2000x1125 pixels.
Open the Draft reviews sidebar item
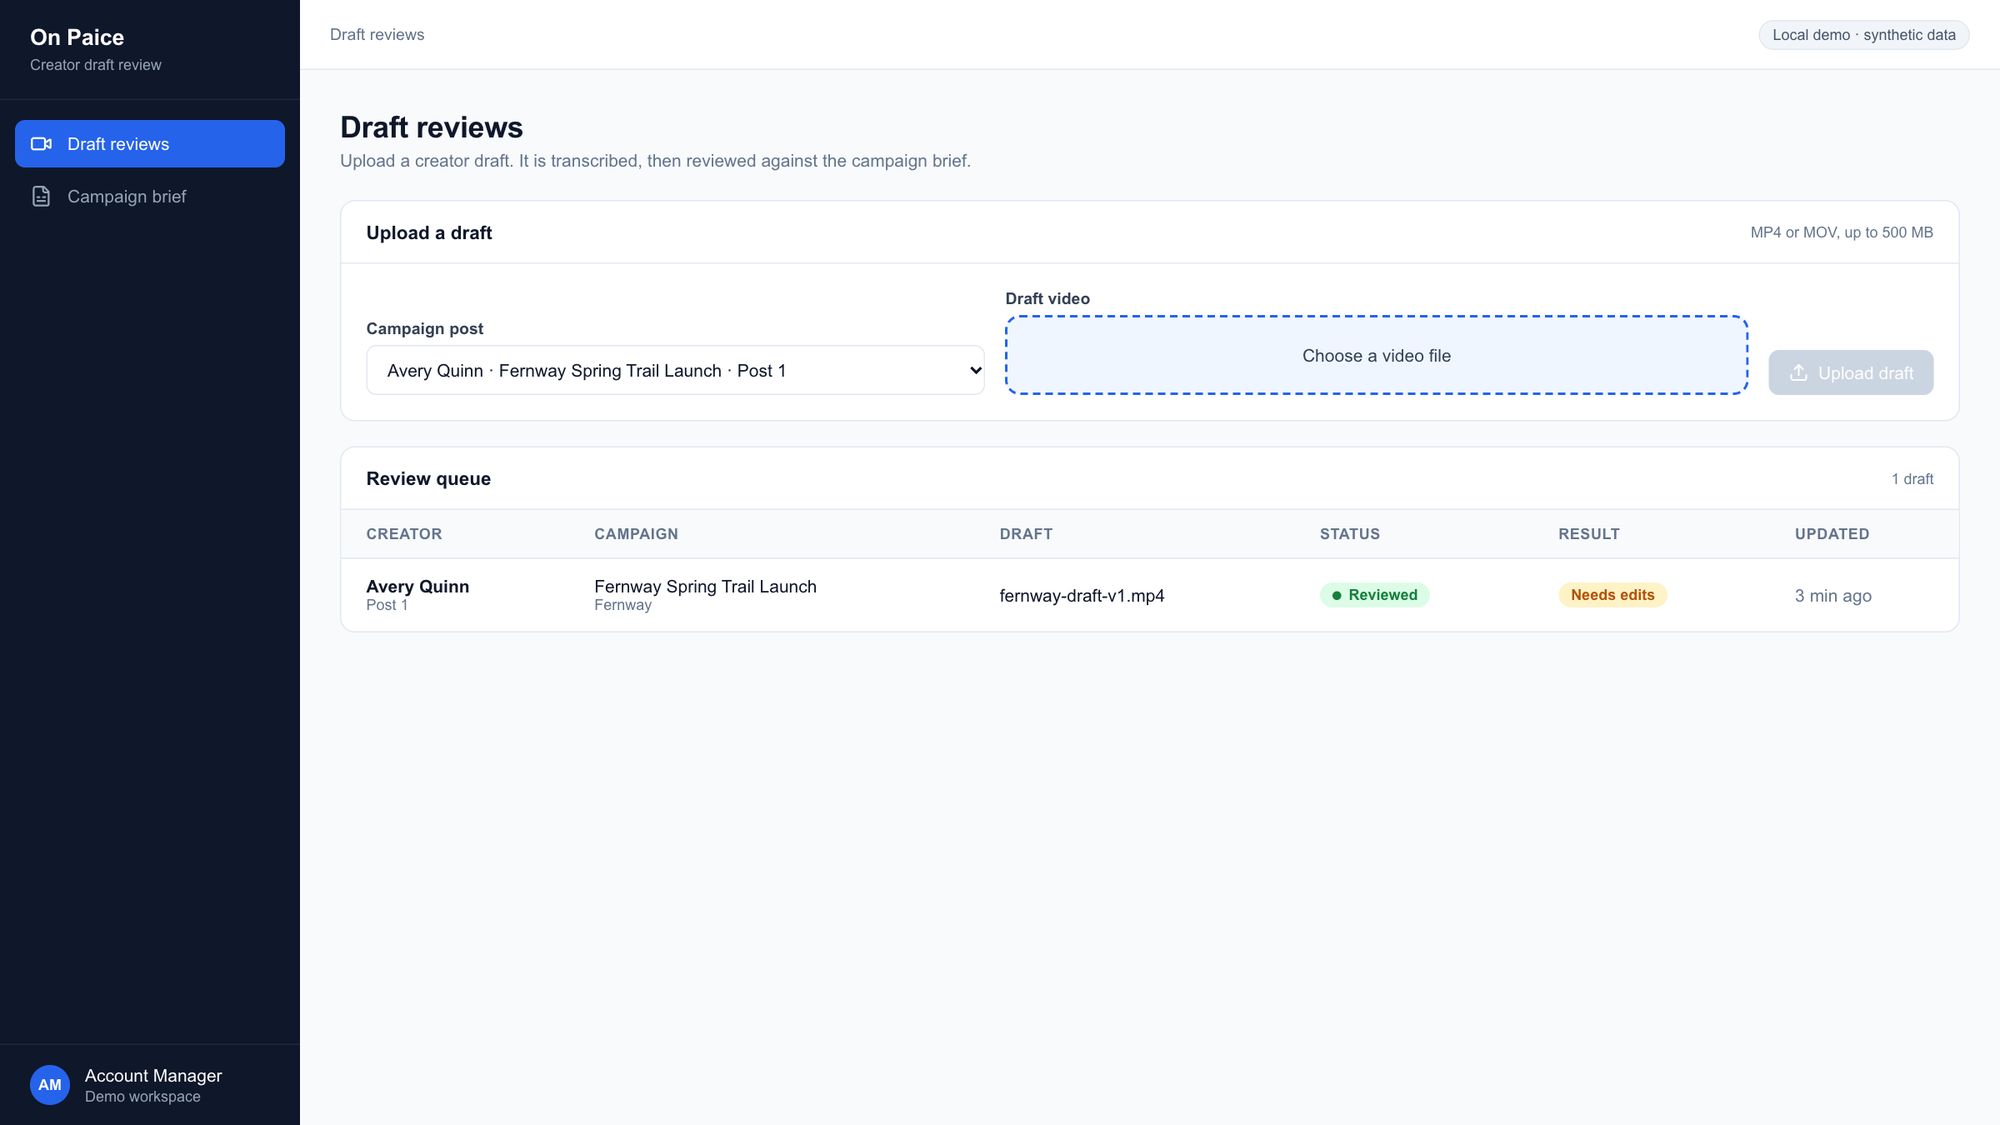150,144
